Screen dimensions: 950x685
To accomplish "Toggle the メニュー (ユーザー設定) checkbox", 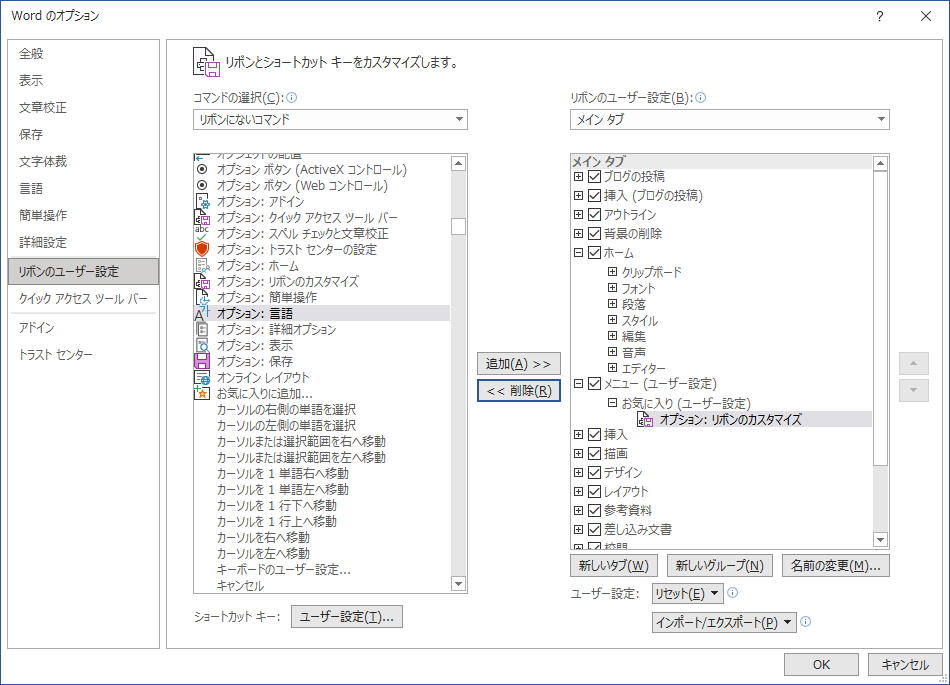I will click(594, 383).
